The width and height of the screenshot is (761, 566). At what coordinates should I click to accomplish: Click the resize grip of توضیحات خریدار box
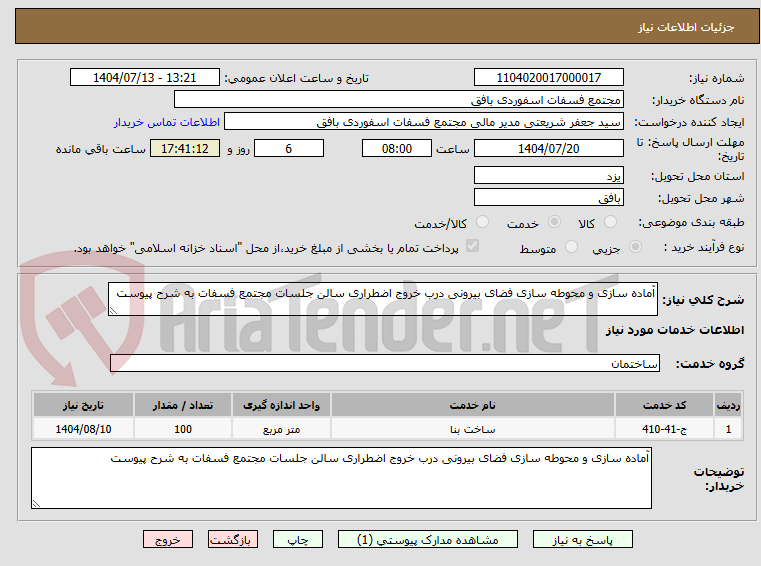(36, 504)
